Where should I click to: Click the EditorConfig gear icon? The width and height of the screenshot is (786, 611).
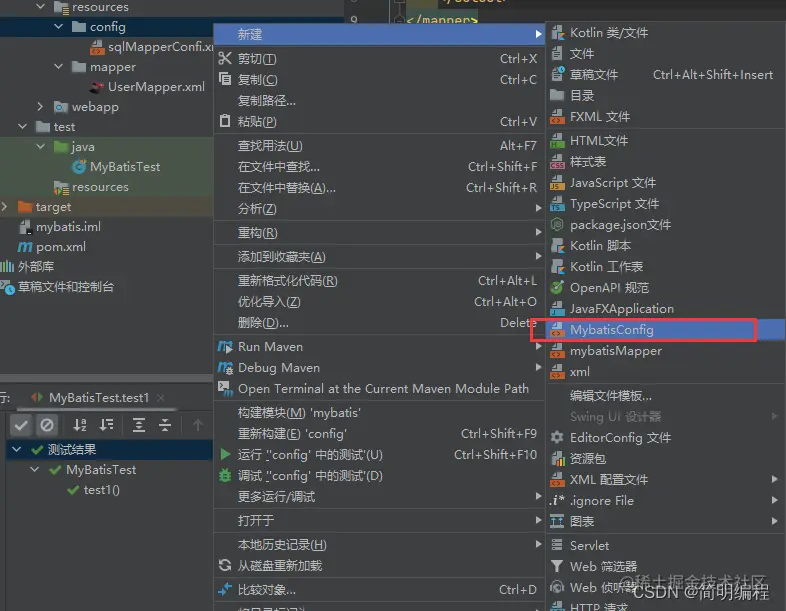click(x=557, y=437)
